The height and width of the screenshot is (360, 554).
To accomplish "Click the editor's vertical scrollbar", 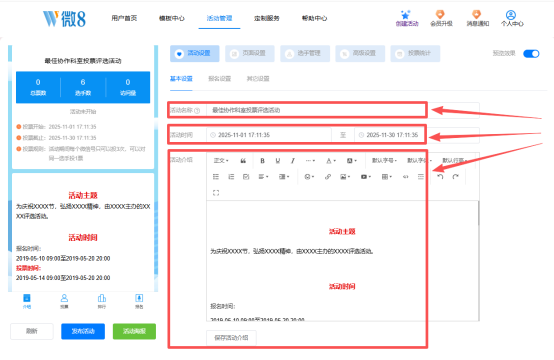I will (x=478, y=214).
